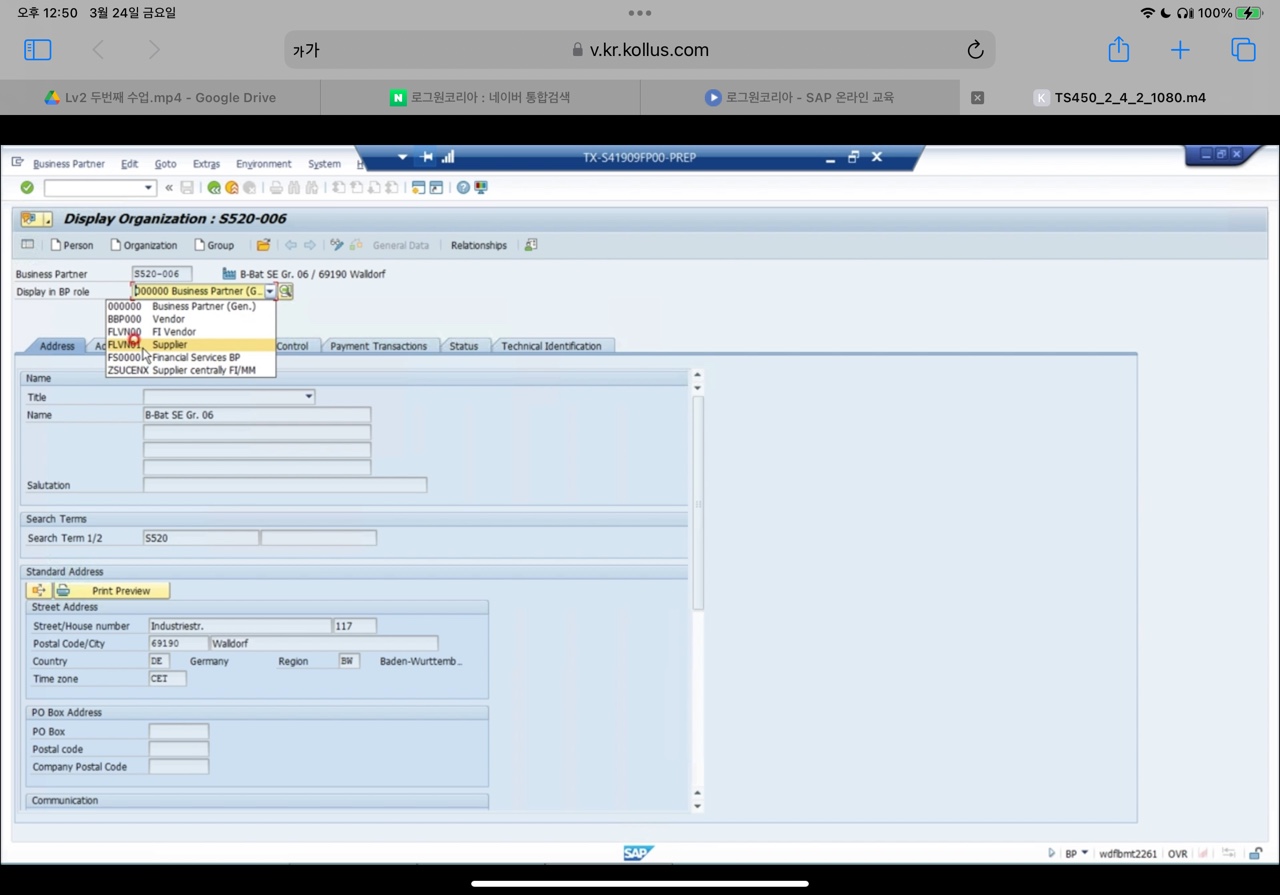The height and width of the screenshot is (895, 1280).
Task: Click the Create New Session icon
Action: (418, 187)
